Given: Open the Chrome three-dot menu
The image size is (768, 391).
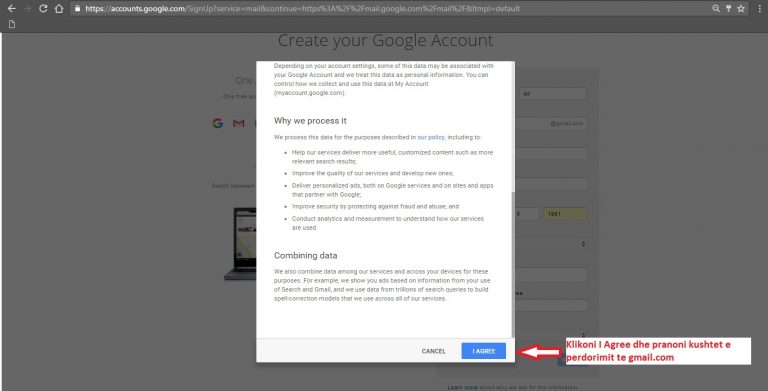Looking at the screenshot, I should [x=760, y=8].
